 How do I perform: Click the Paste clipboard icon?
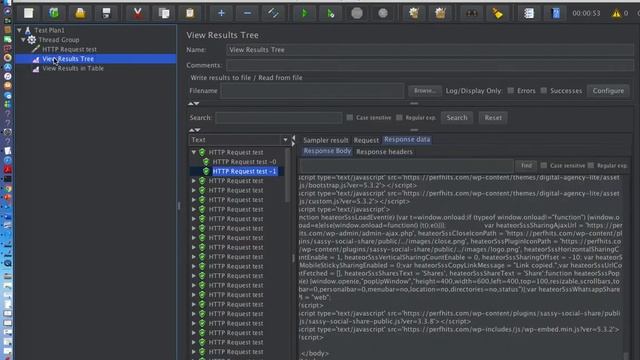[x=190, y=13]
